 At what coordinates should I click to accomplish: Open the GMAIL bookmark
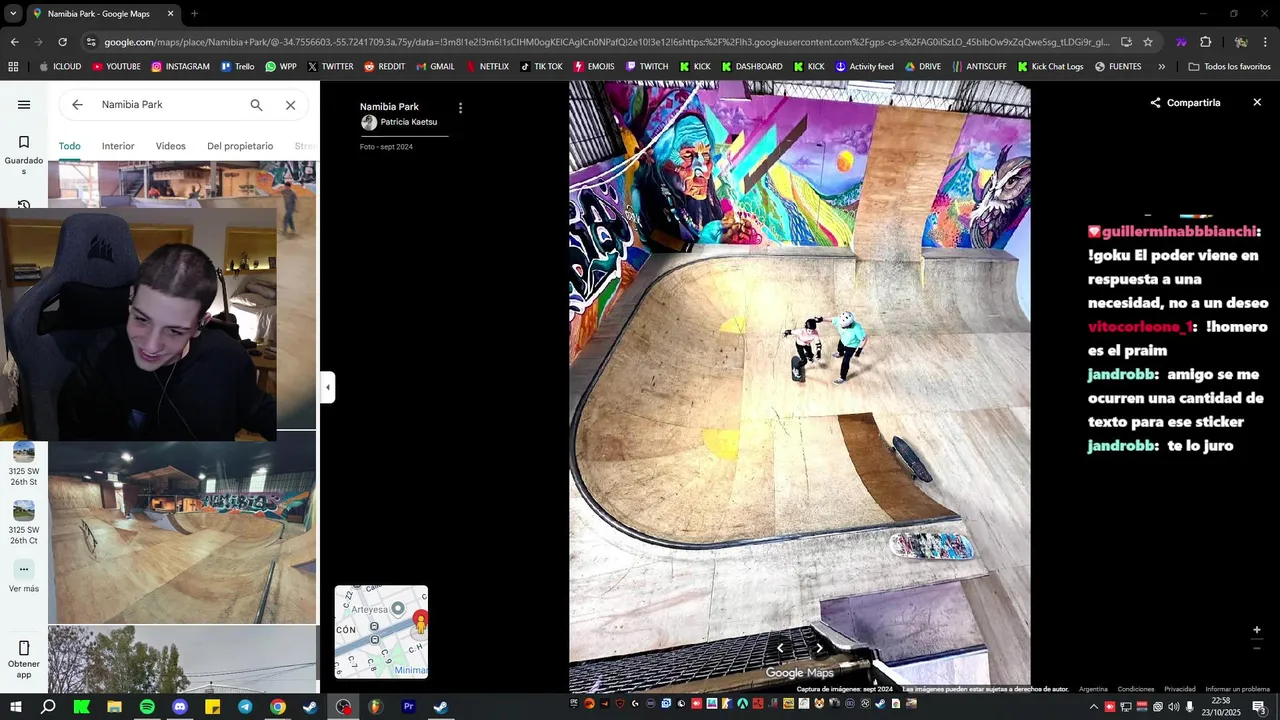click(435, 67)
